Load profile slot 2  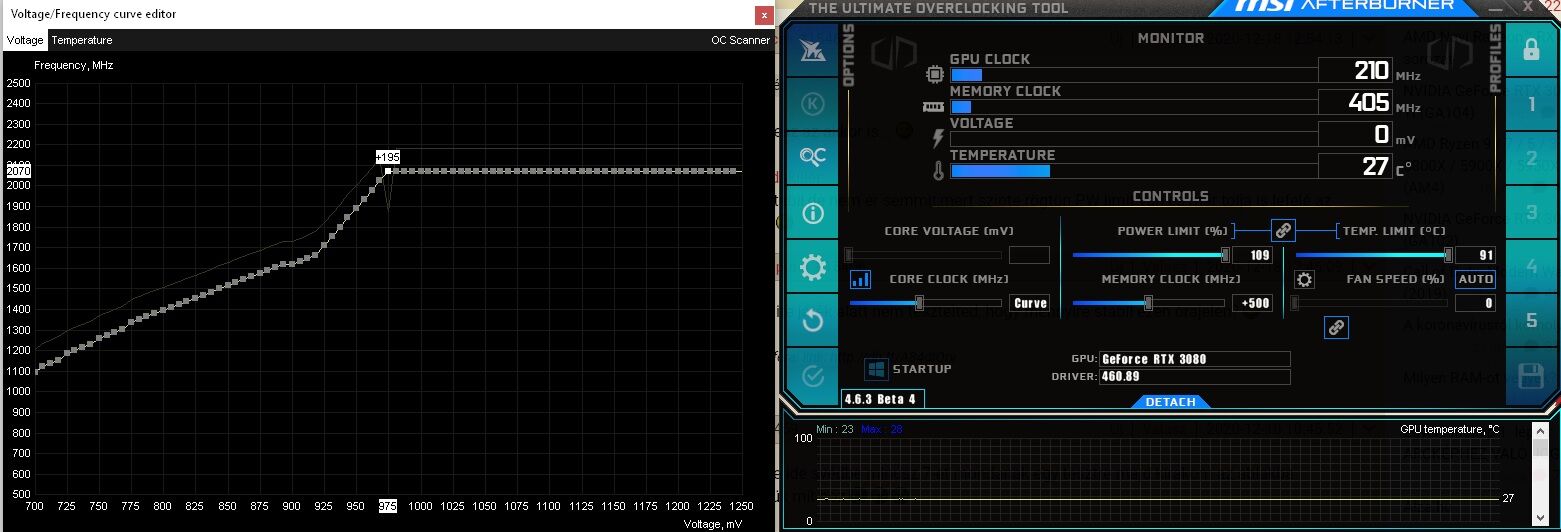(x=1531, y=158)
